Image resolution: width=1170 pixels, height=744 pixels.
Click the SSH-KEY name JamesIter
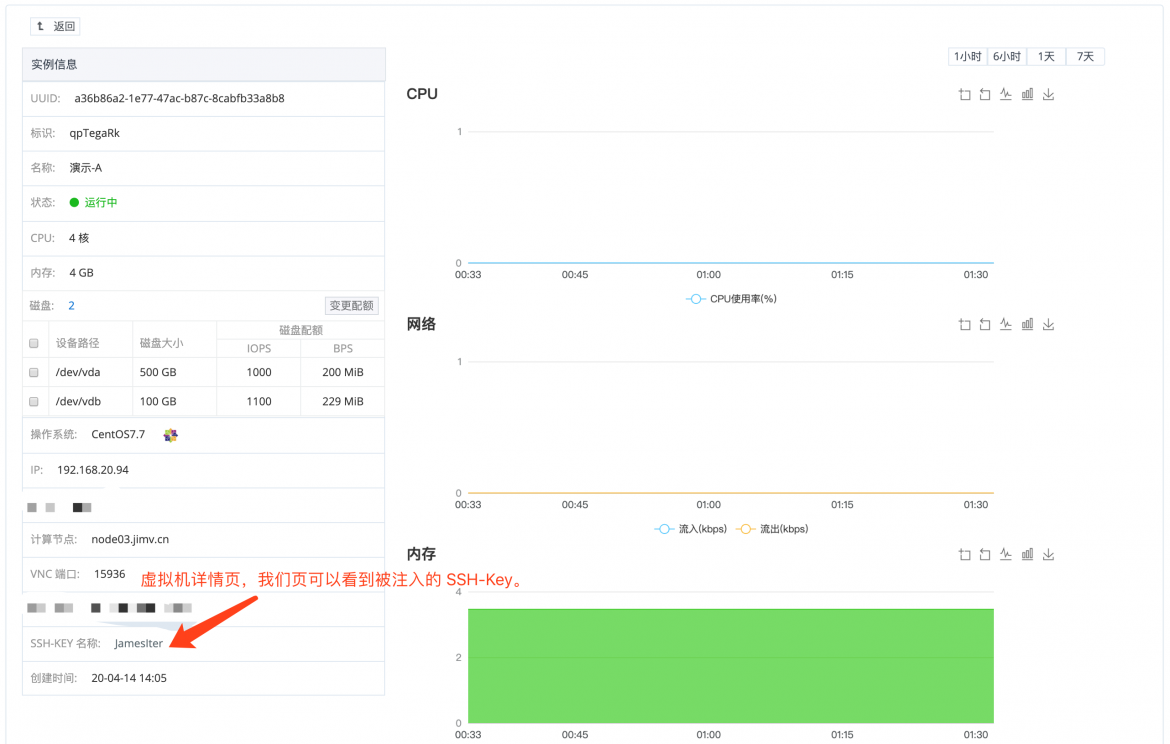139,643
